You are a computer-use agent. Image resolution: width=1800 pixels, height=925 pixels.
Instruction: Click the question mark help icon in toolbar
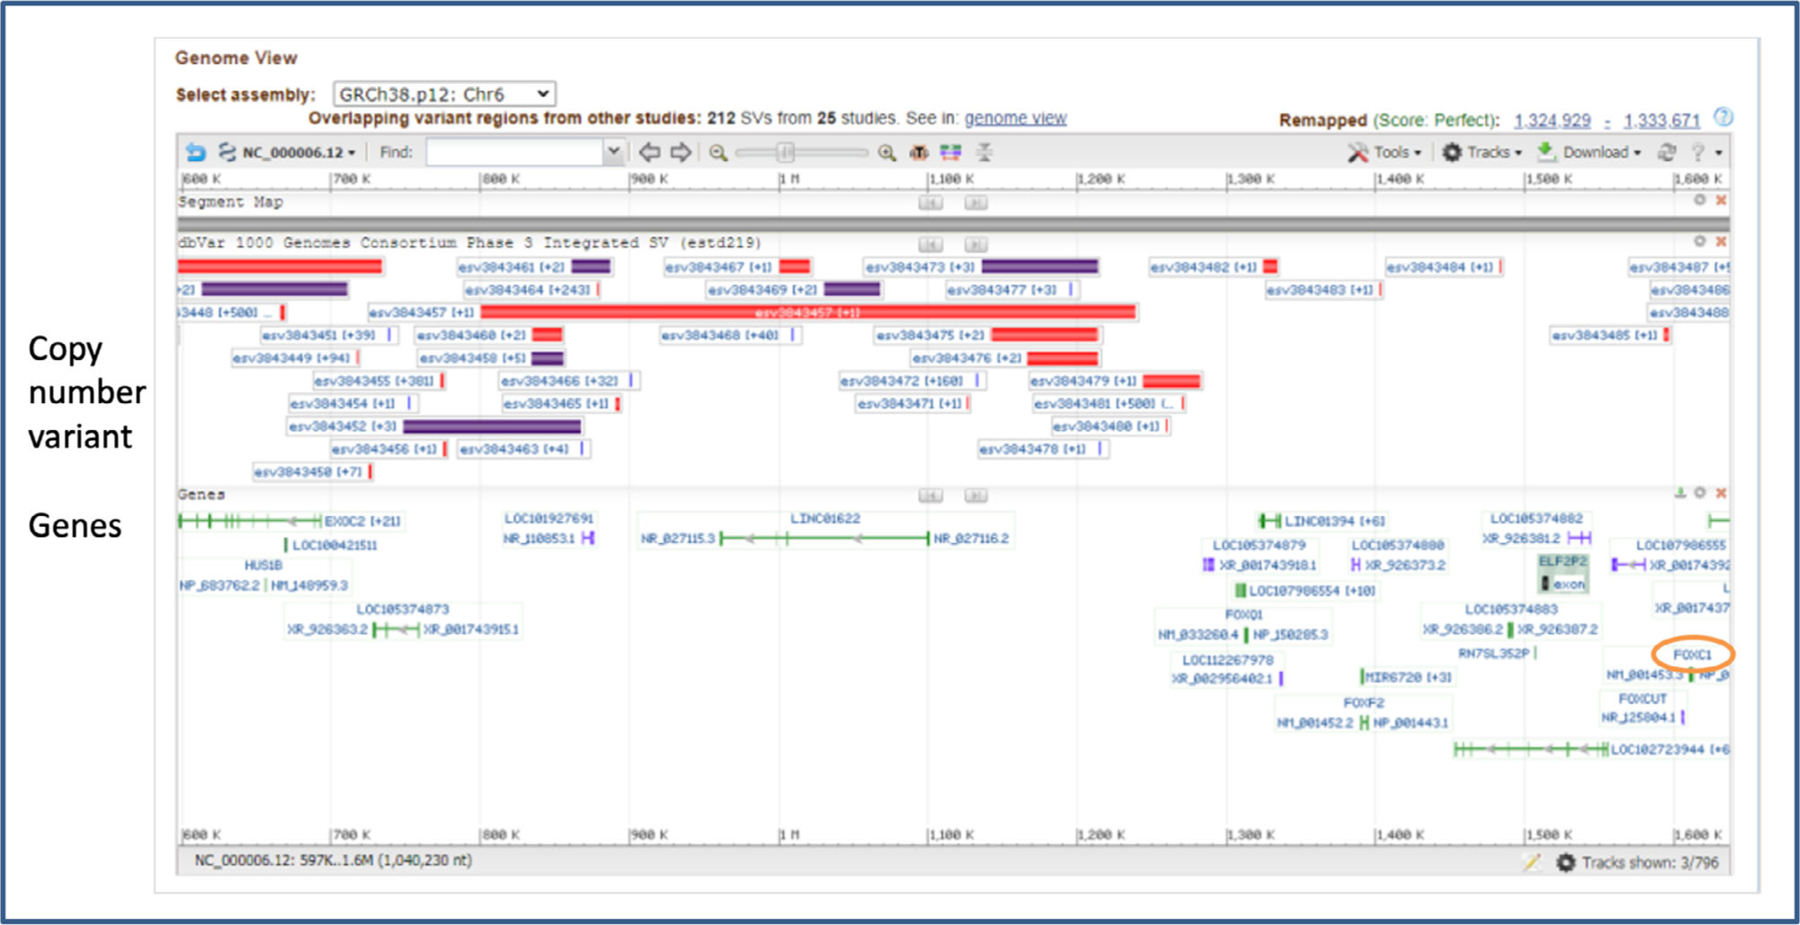[1698, 152]
